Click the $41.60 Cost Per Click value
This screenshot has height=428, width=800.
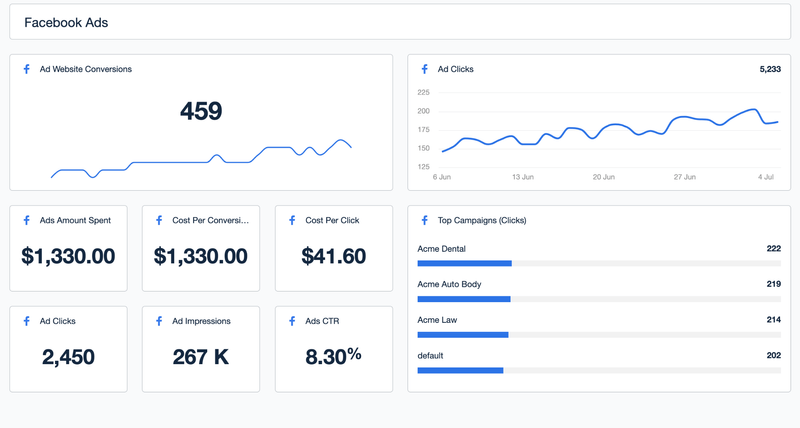(334, 256)
